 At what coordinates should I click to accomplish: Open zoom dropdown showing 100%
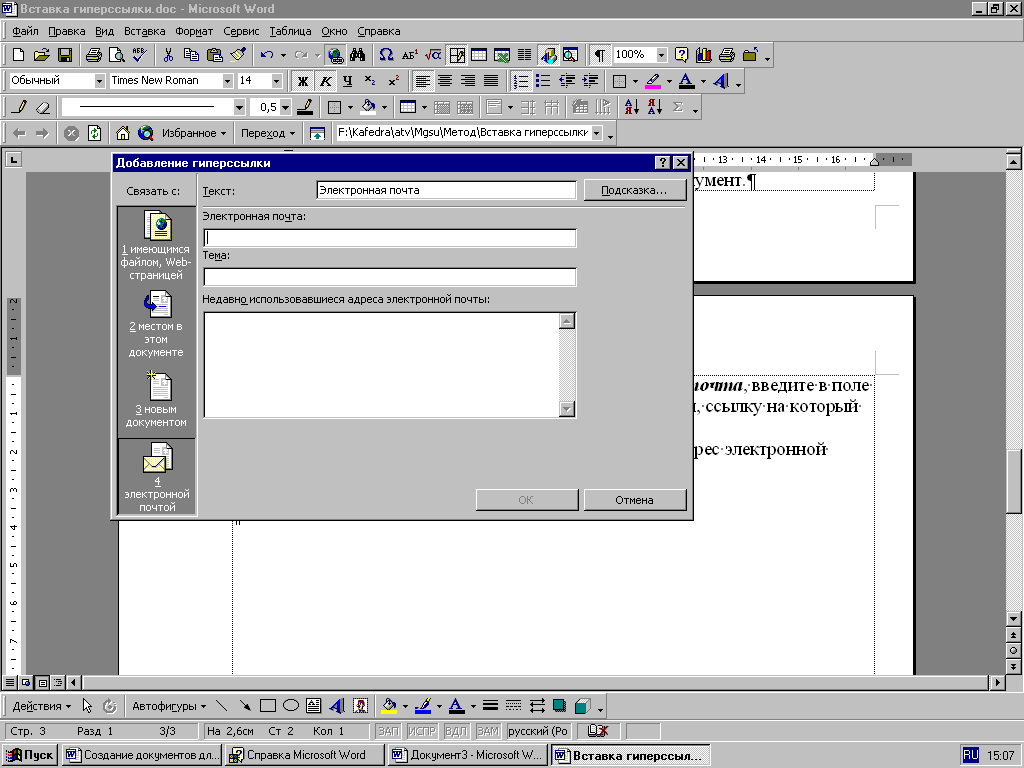(x=662, y=55)
